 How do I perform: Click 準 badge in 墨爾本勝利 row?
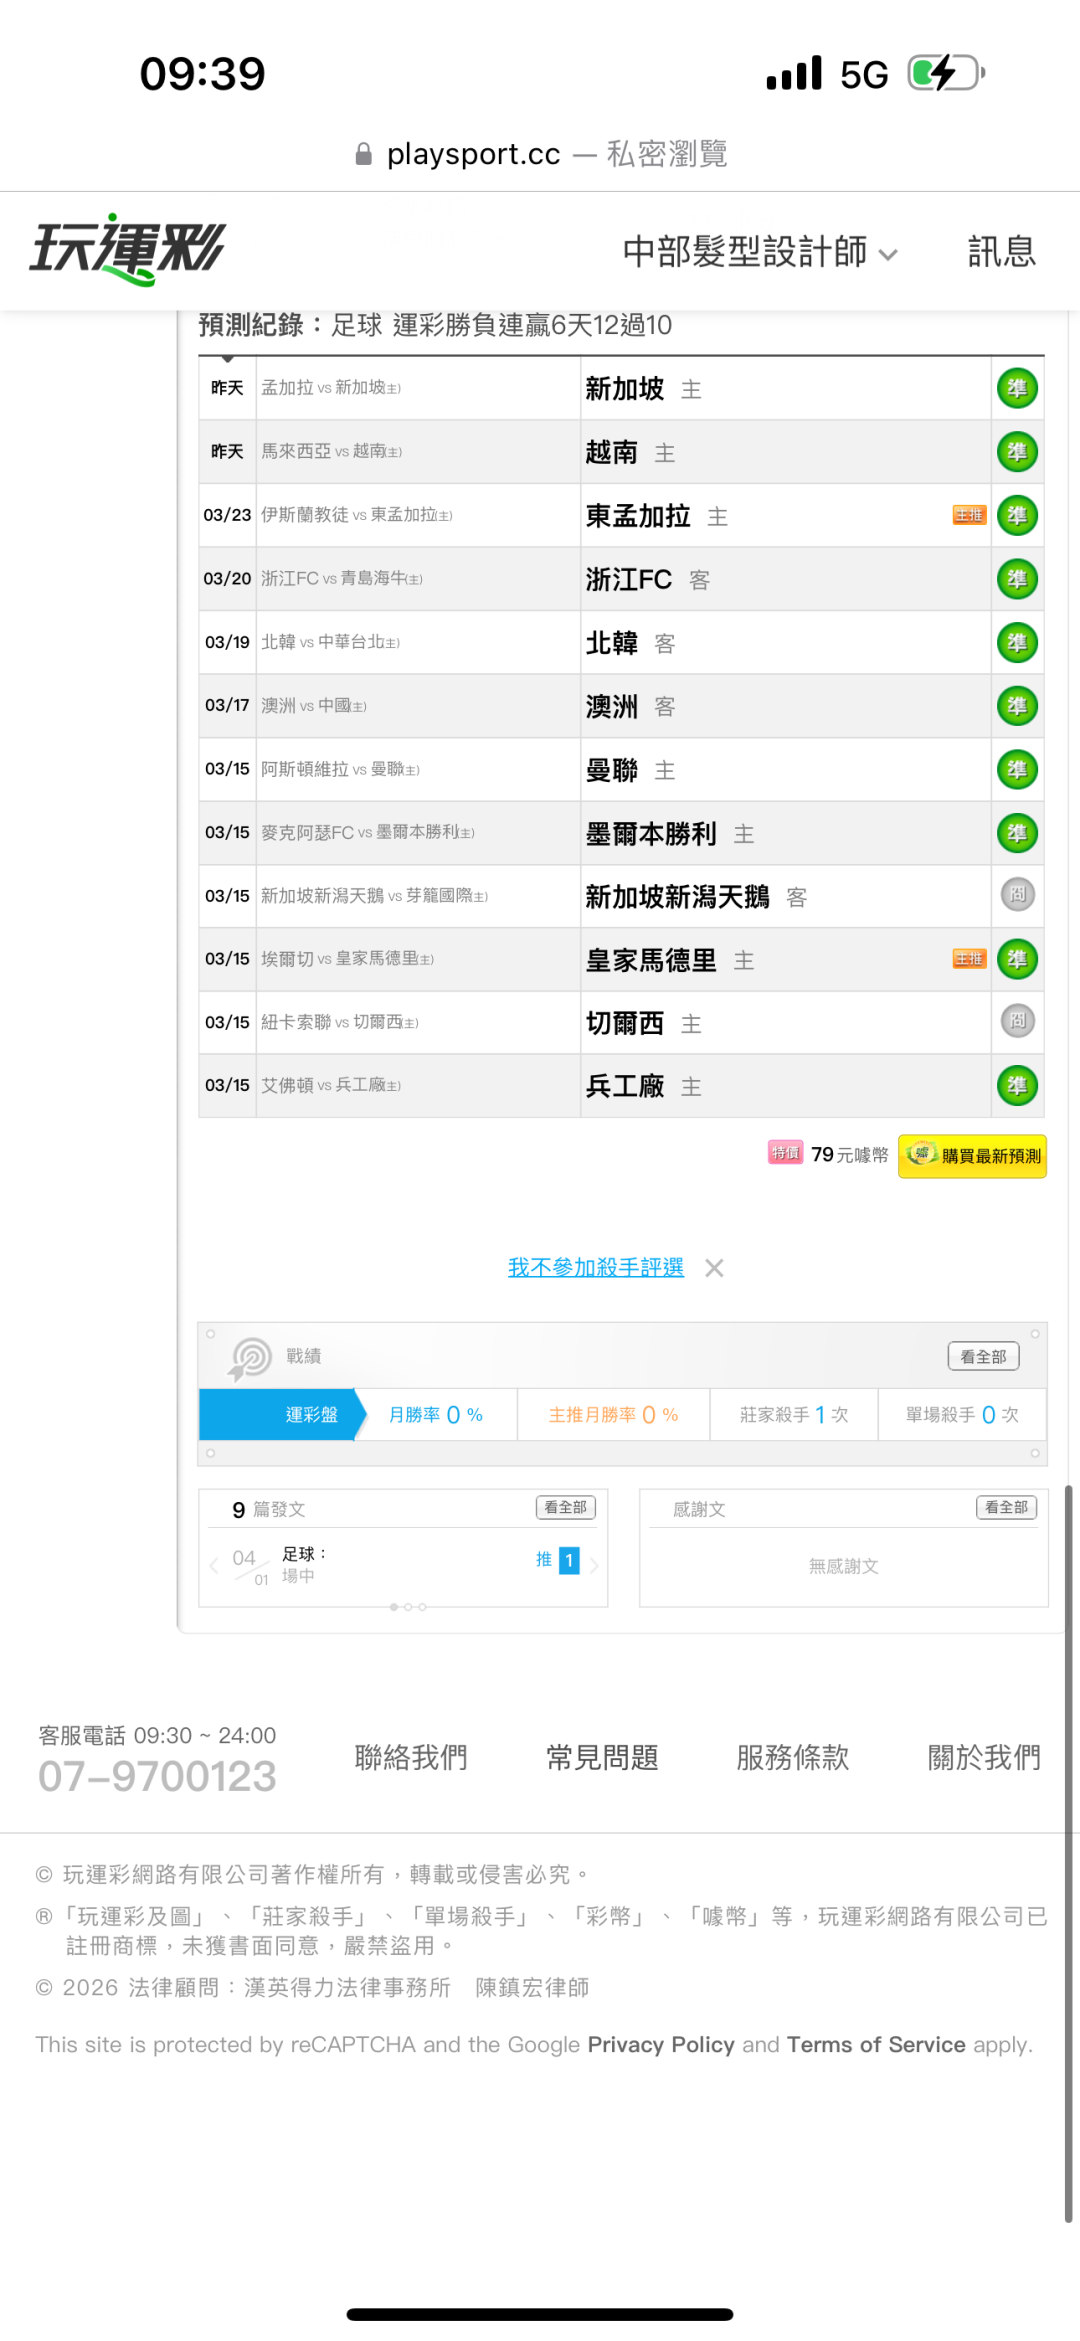(1017, 833)
